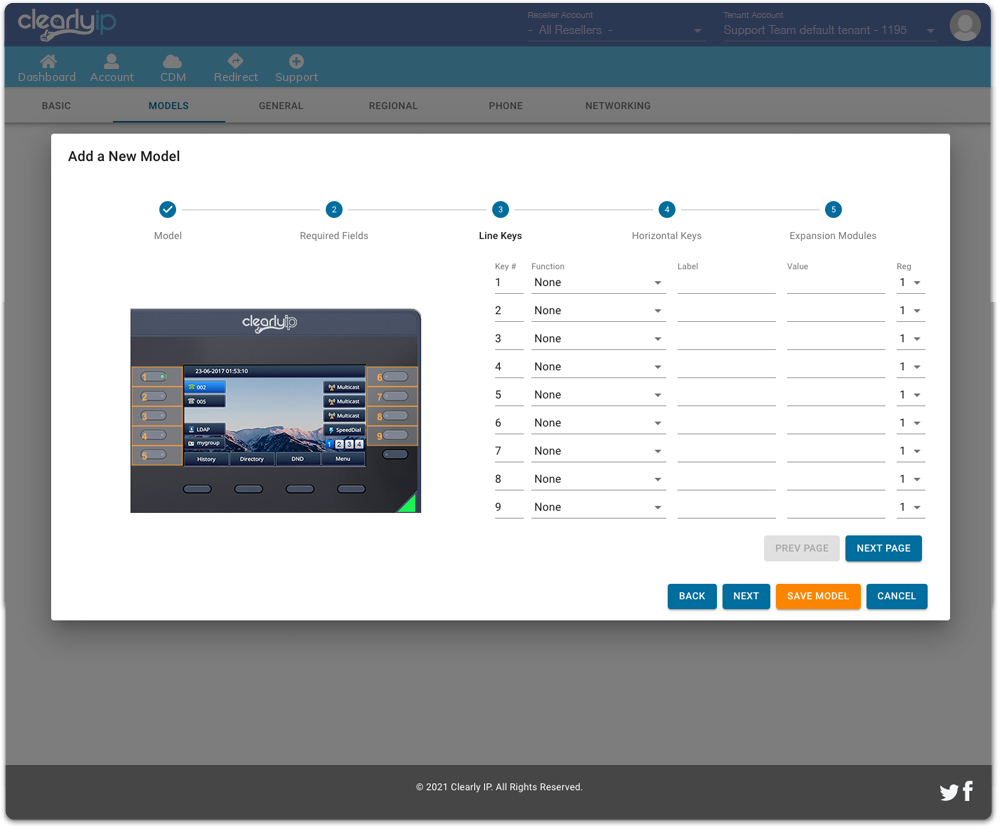Screen dimensions: 1000x834
Task: Open the Dashboard home icon
Action: (47, 62)
